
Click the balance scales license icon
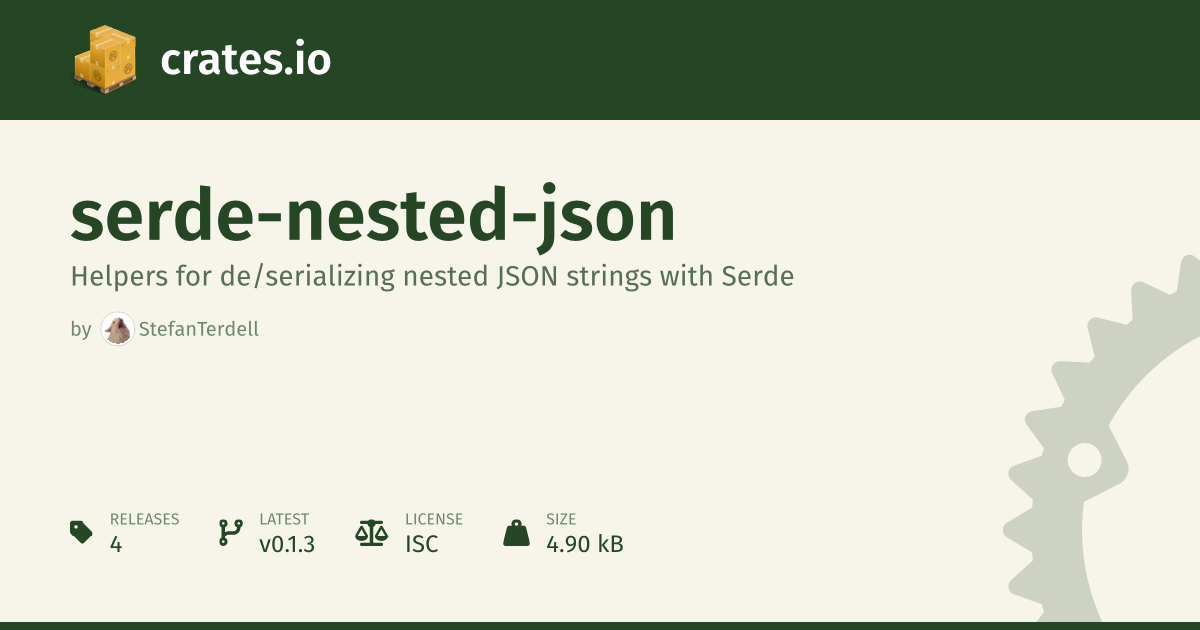click(371, 532)
